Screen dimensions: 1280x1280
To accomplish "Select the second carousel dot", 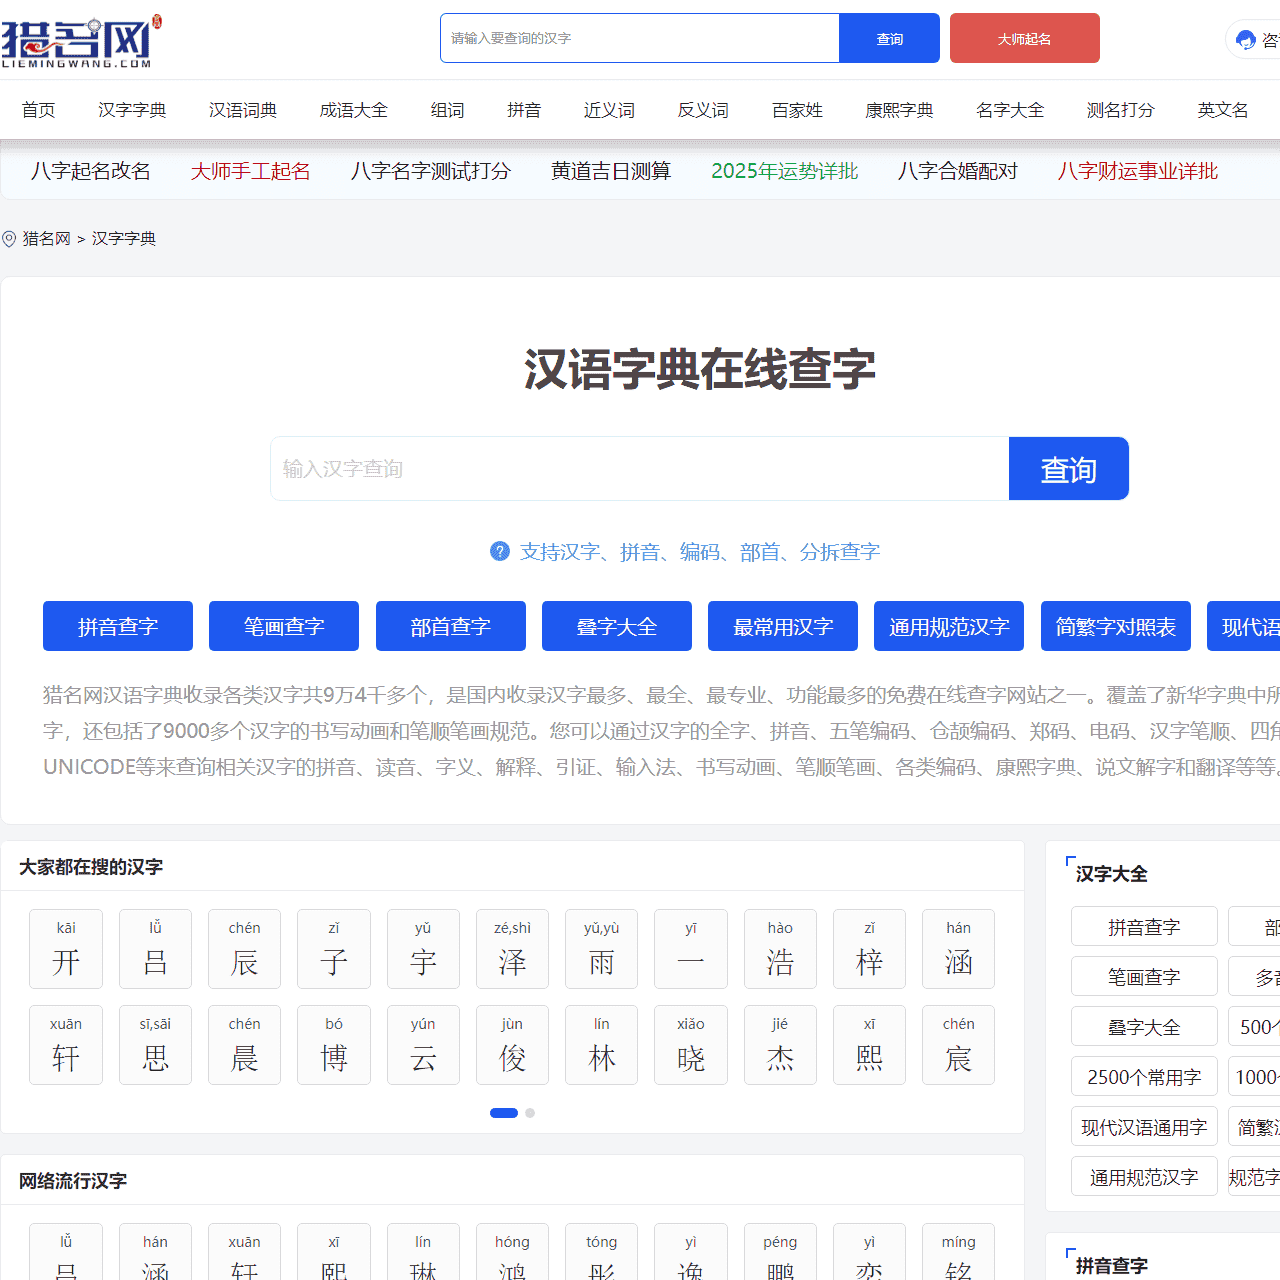I will pyautogui.click(x=530, y=1112).
